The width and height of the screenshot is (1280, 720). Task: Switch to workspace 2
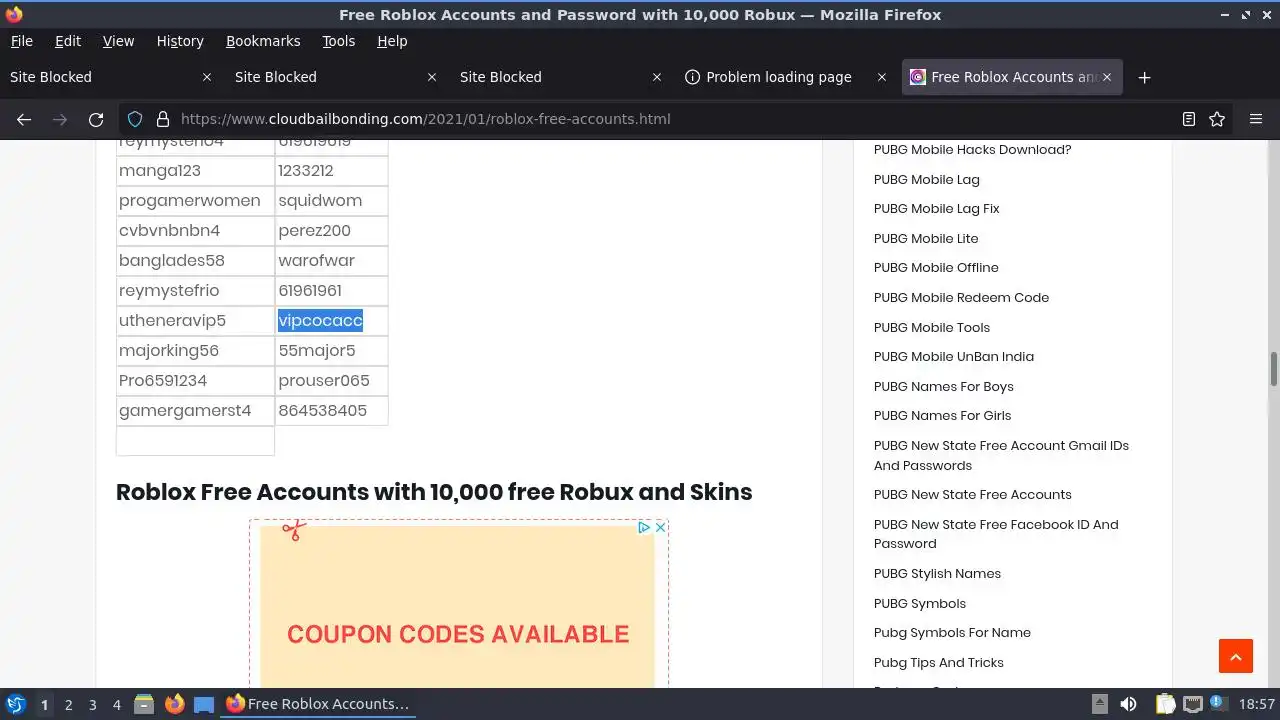coord(68,704)
